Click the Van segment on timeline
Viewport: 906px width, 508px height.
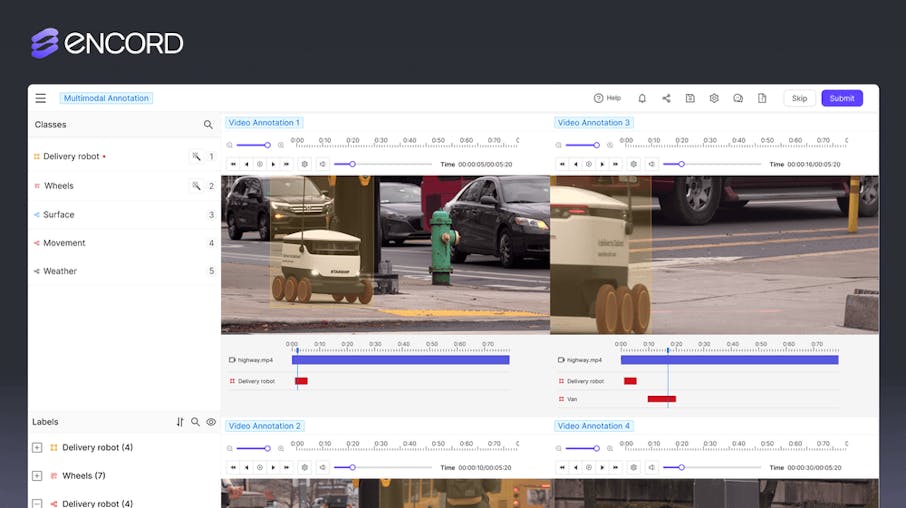[662, 399]
